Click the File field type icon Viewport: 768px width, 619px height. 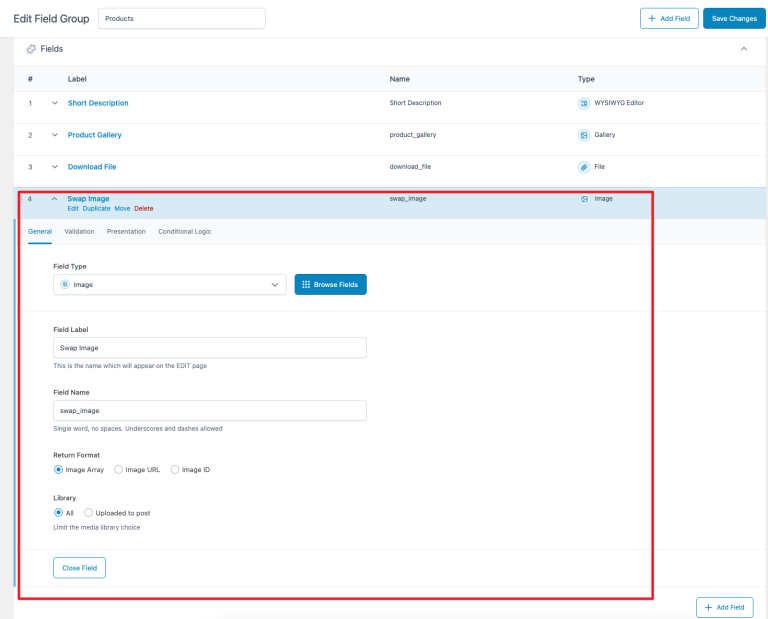[x=584, y=167]
